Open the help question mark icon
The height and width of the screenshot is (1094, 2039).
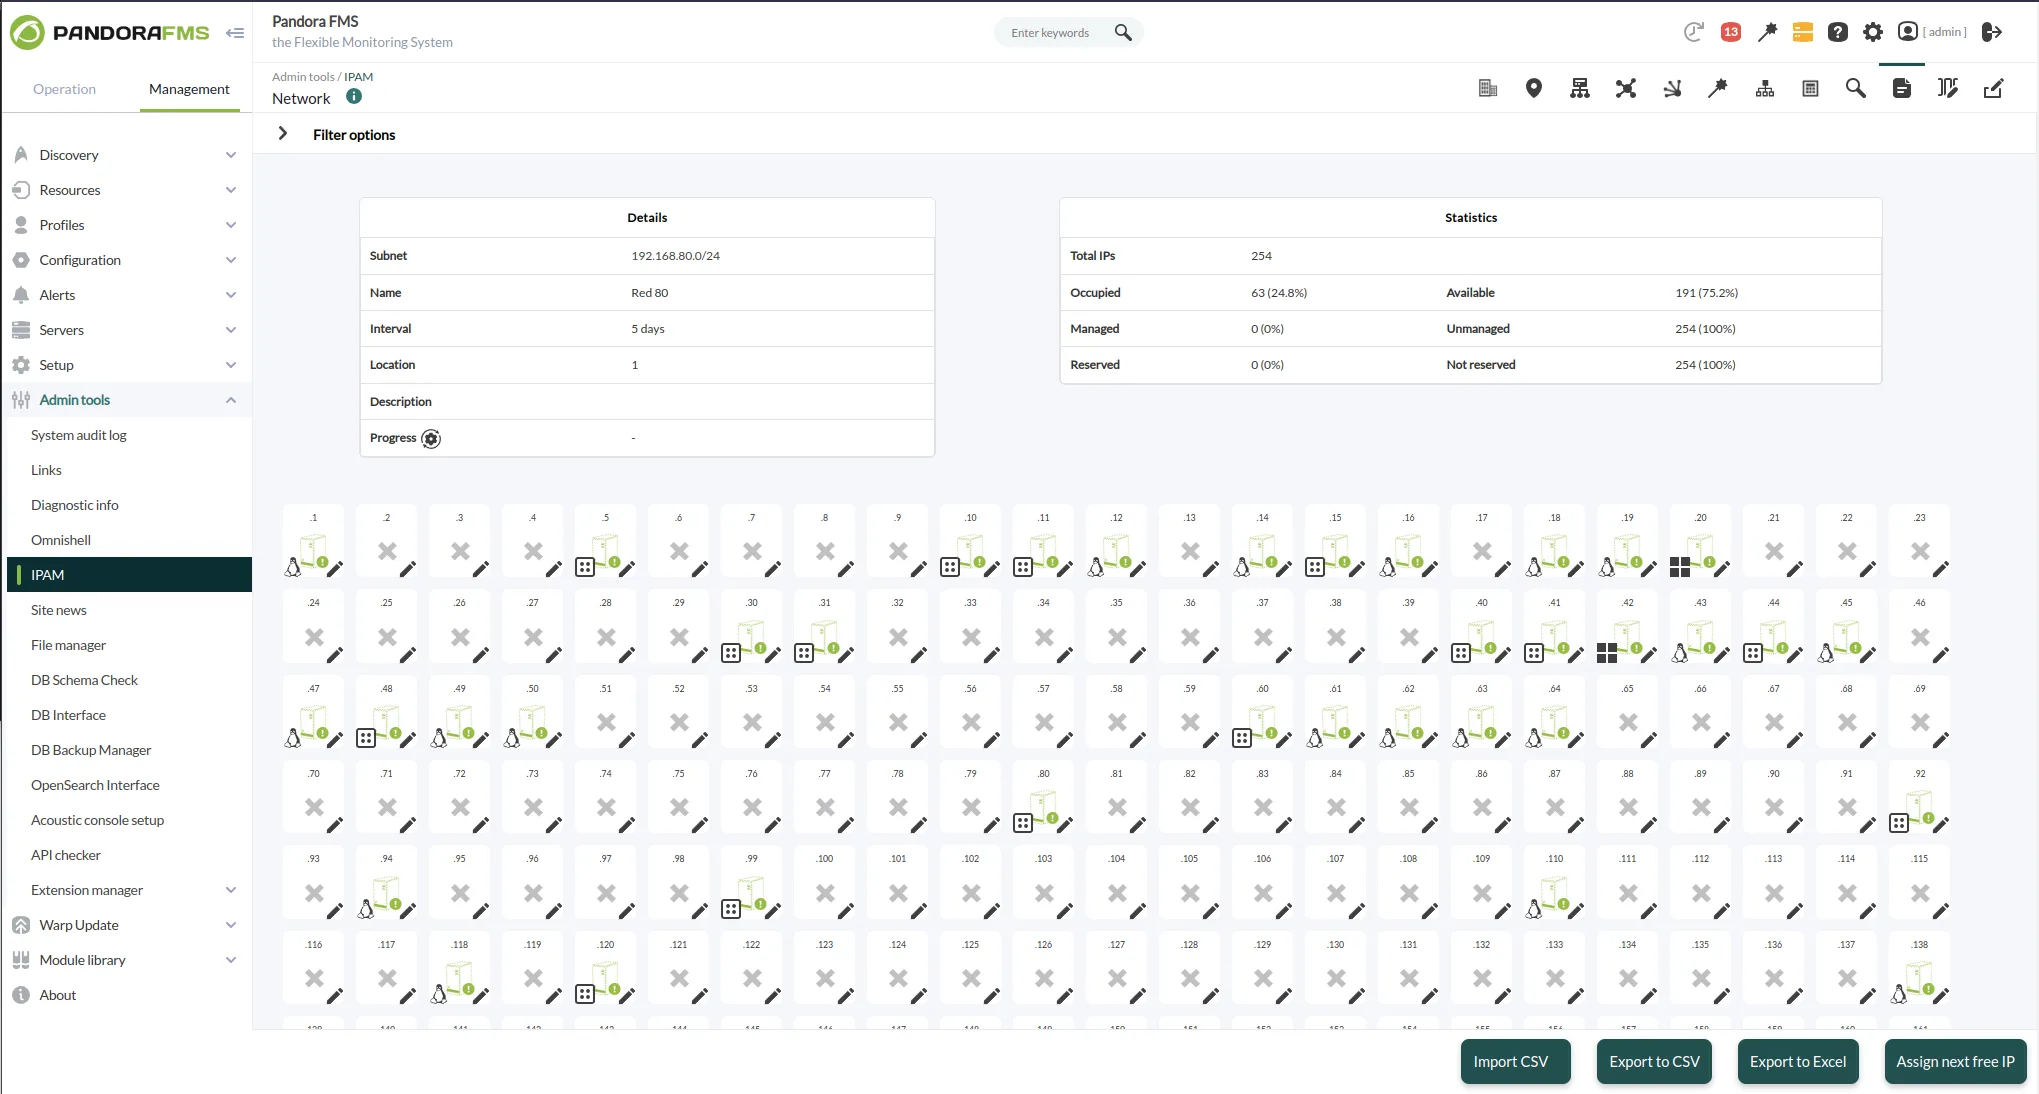1838,32
